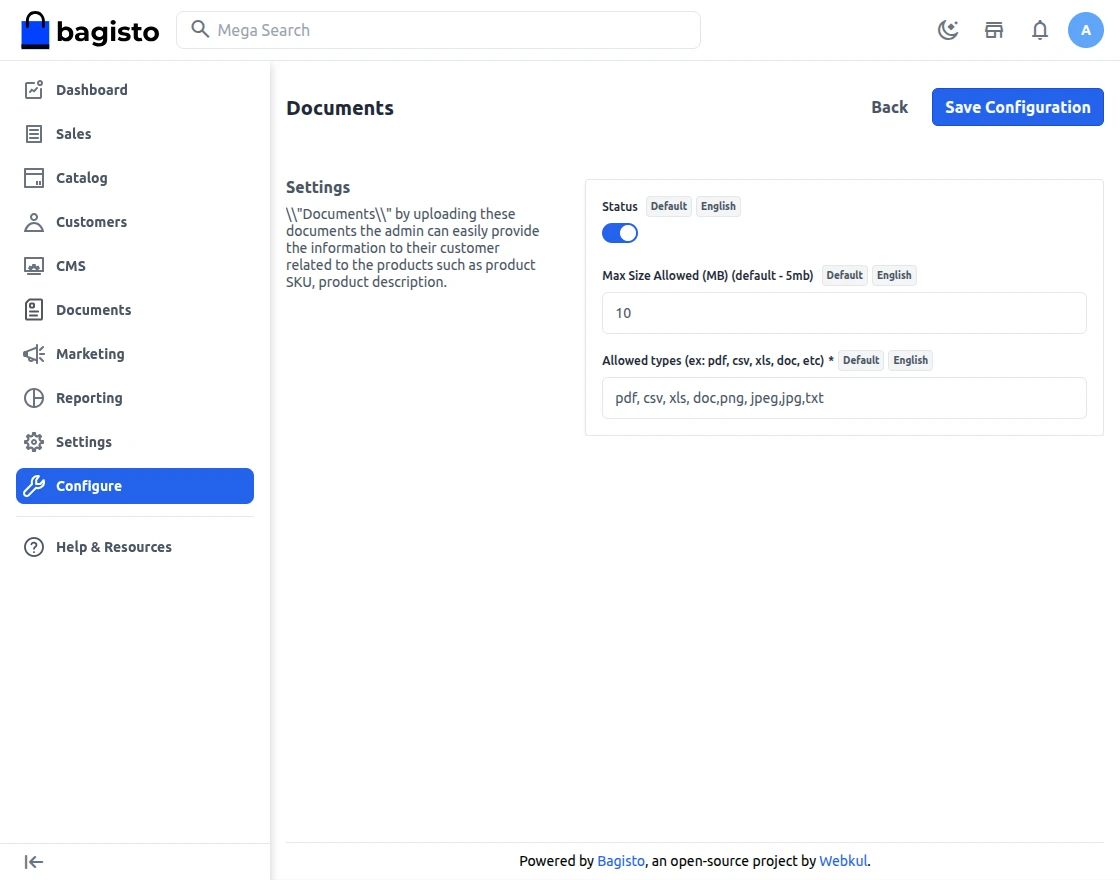This screenshot has width=1120, height=880.
Task: Edit the Allowed types field
Action: [x=844, y=398]
